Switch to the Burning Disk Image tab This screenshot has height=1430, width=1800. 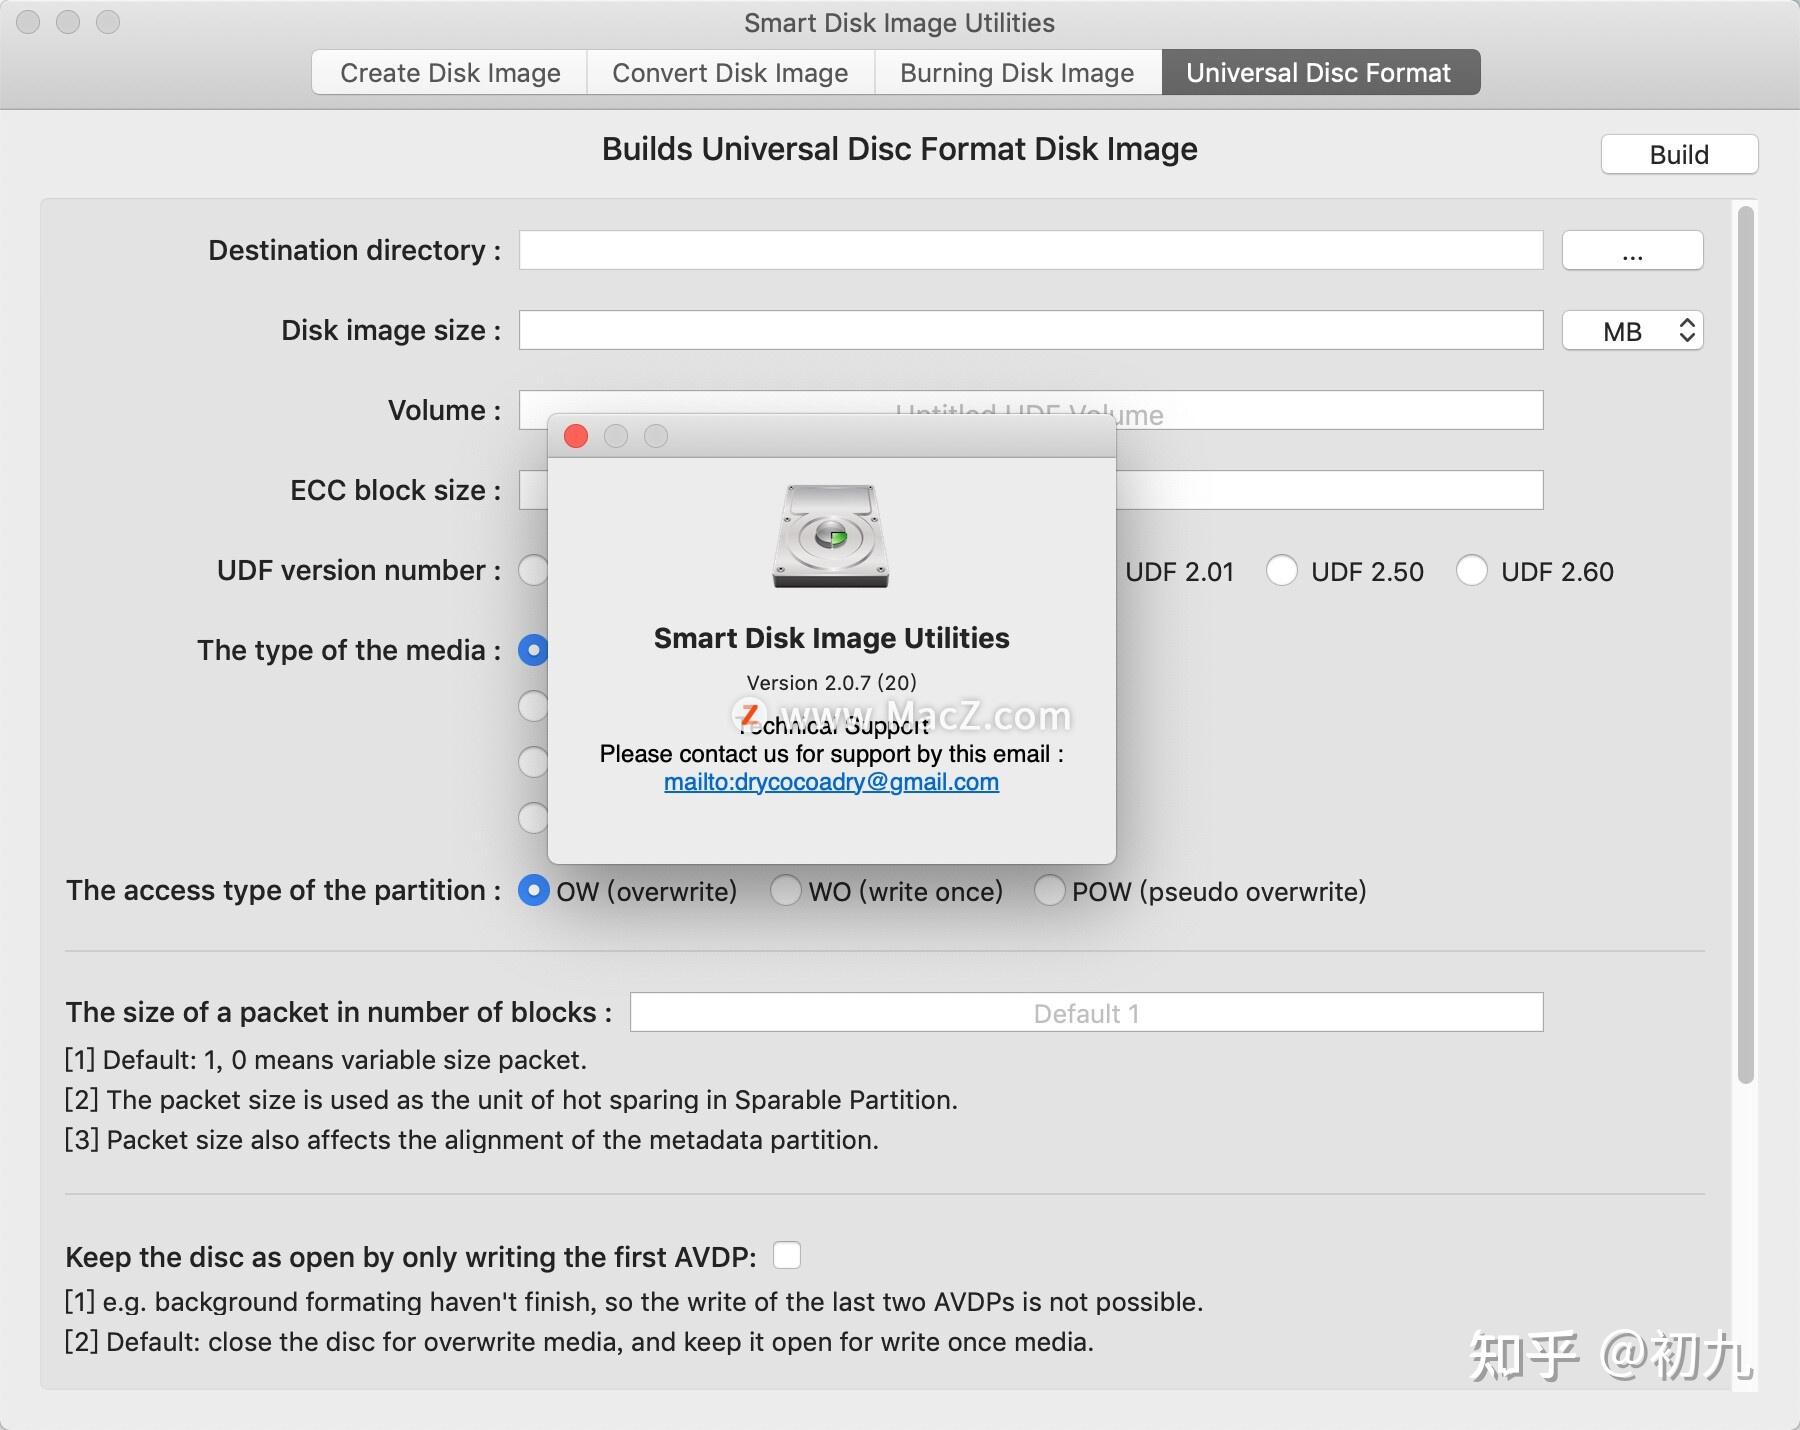[1016, 72]
